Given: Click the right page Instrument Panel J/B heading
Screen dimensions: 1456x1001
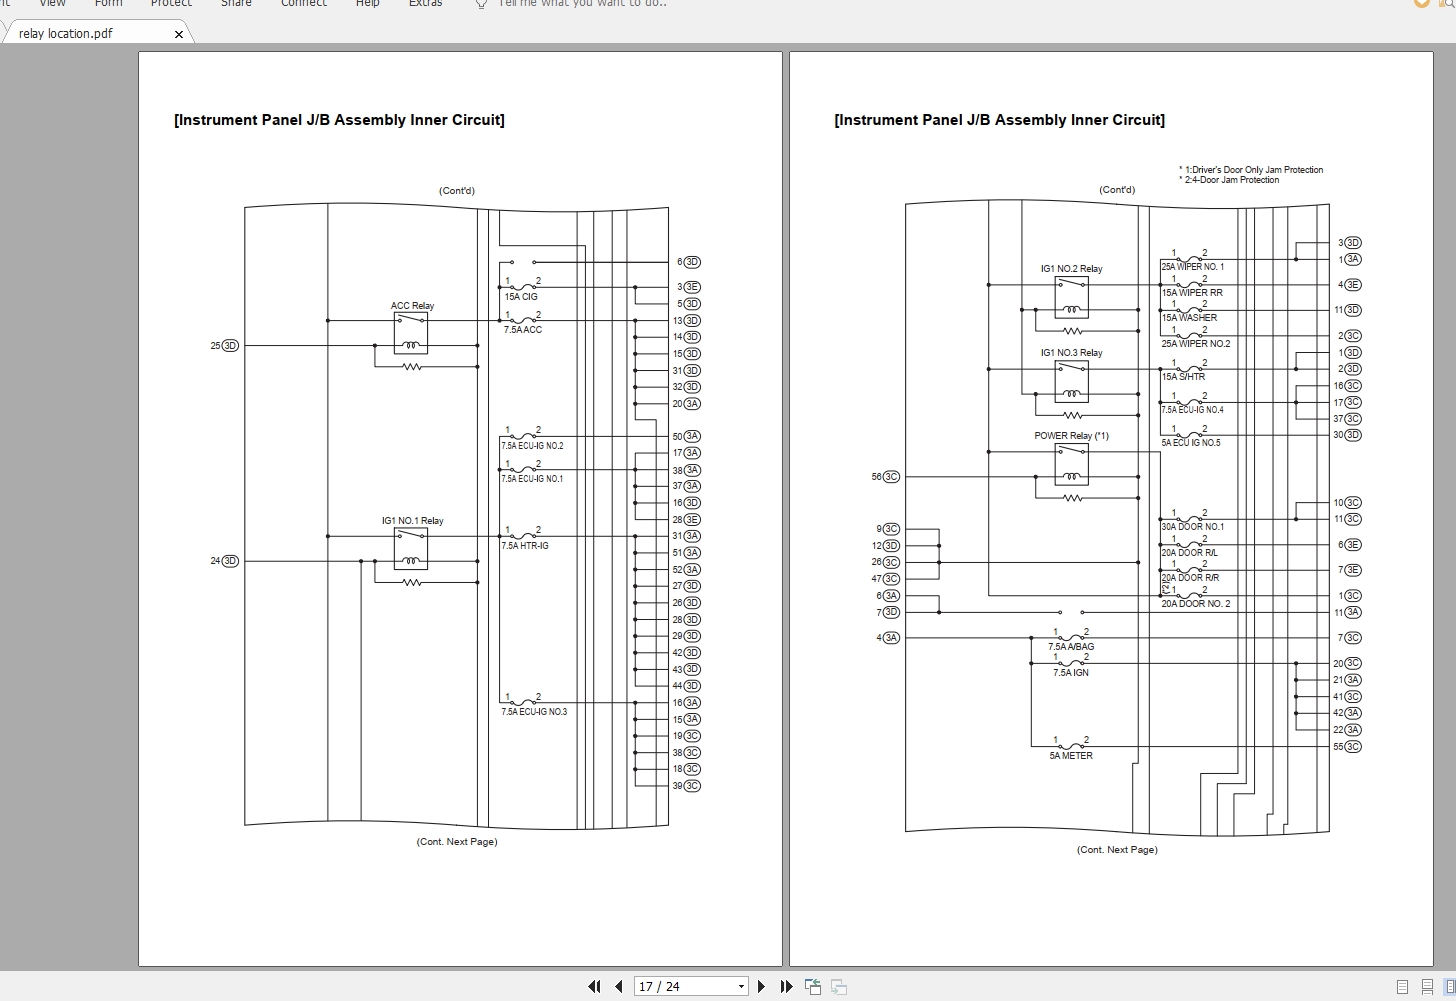Looking at the screenshot, I should tap(999, 120).
